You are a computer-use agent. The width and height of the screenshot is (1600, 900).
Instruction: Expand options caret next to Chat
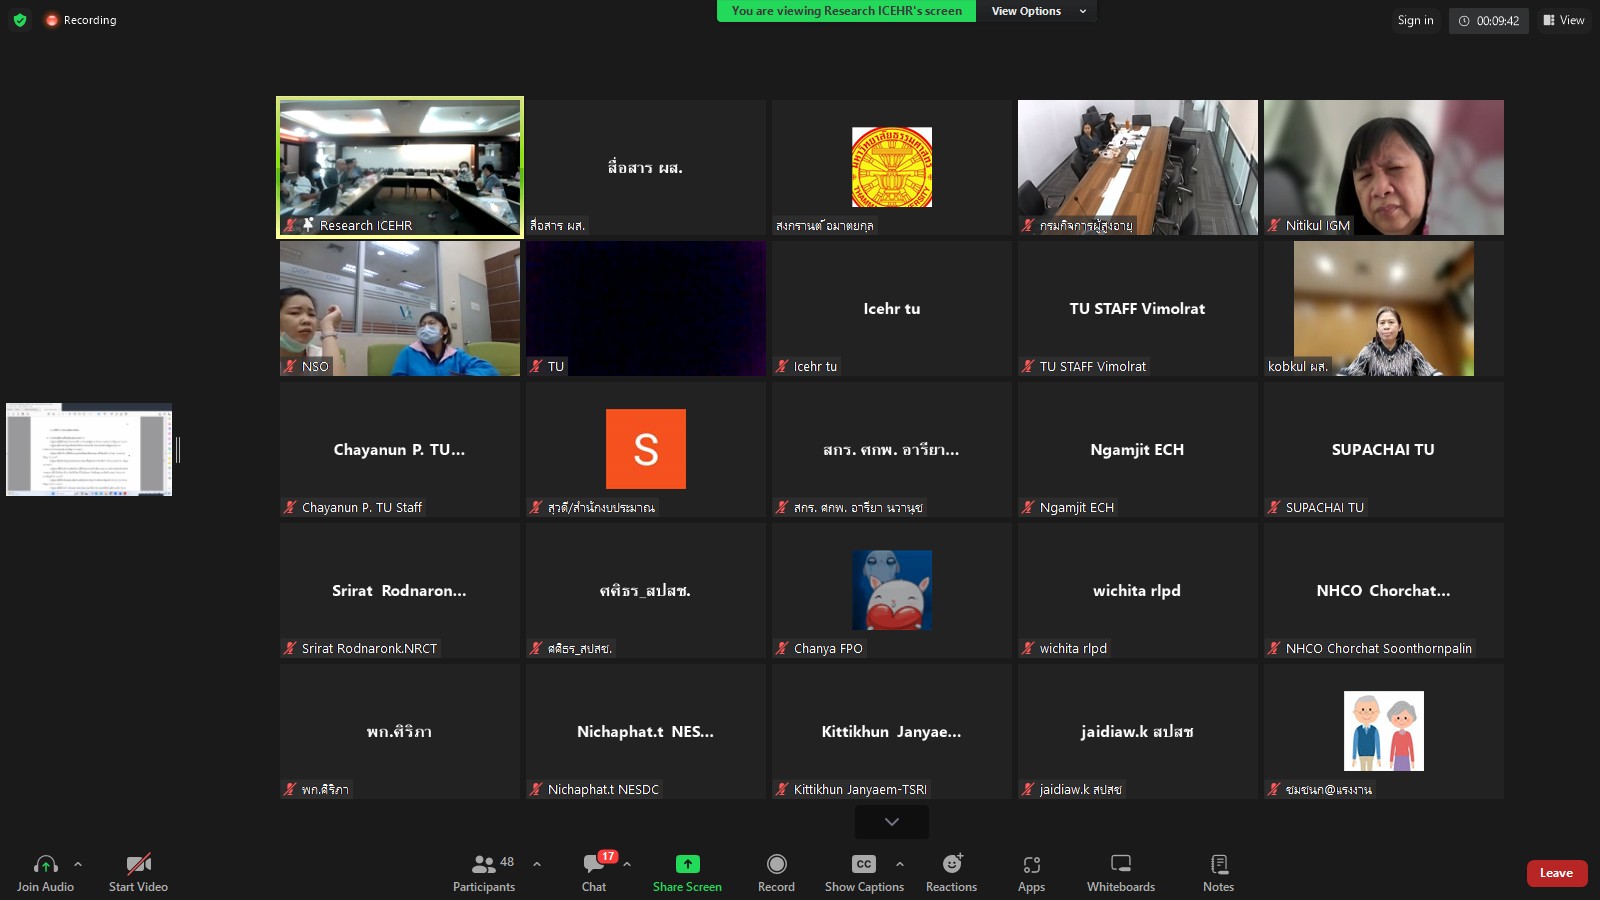[x=627, y=864]
